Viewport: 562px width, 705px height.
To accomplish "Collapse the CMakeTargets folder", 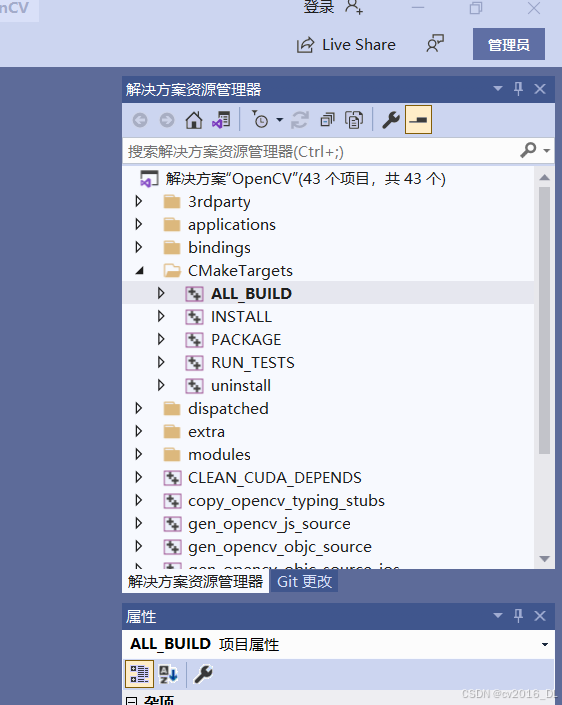I will click(x=140, y=271).
